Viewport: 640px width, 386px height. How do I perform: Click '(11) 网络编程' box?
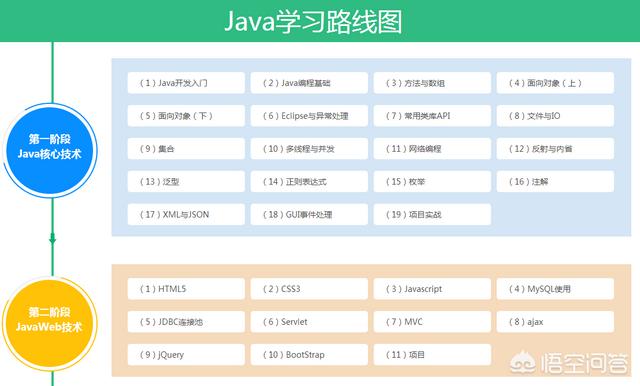pyautogui.click(x=432, y=149)
